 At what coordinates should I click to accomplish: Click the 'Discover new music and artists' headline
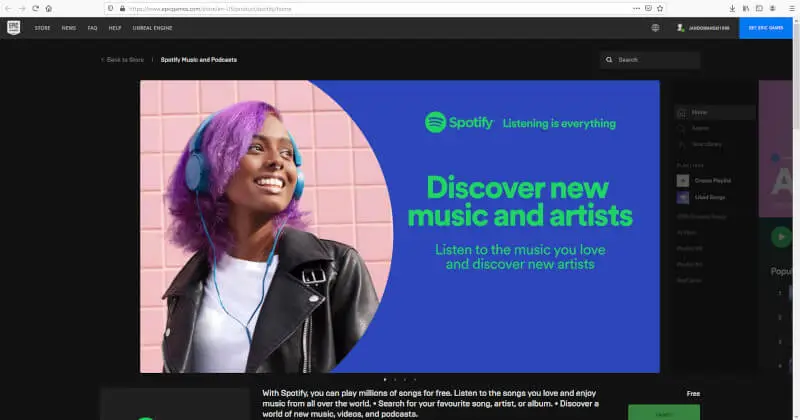pyautogui.click(x=520, y=201)
